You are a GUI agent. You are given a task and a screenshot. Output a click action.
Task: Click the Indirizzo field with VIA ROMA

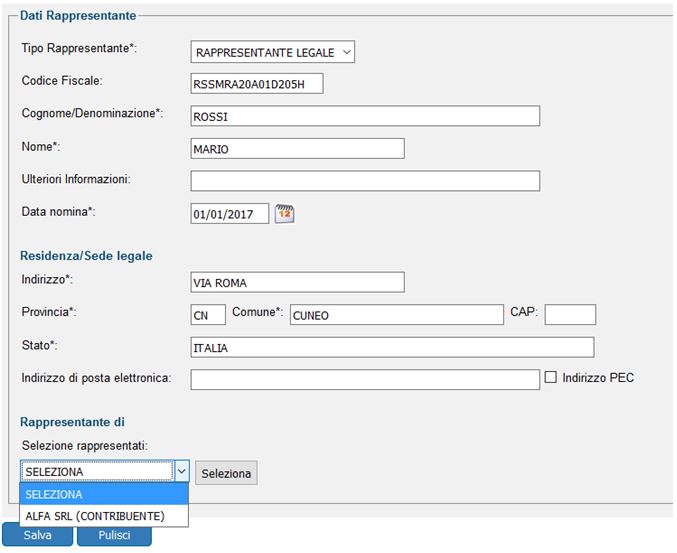[297, 282]
